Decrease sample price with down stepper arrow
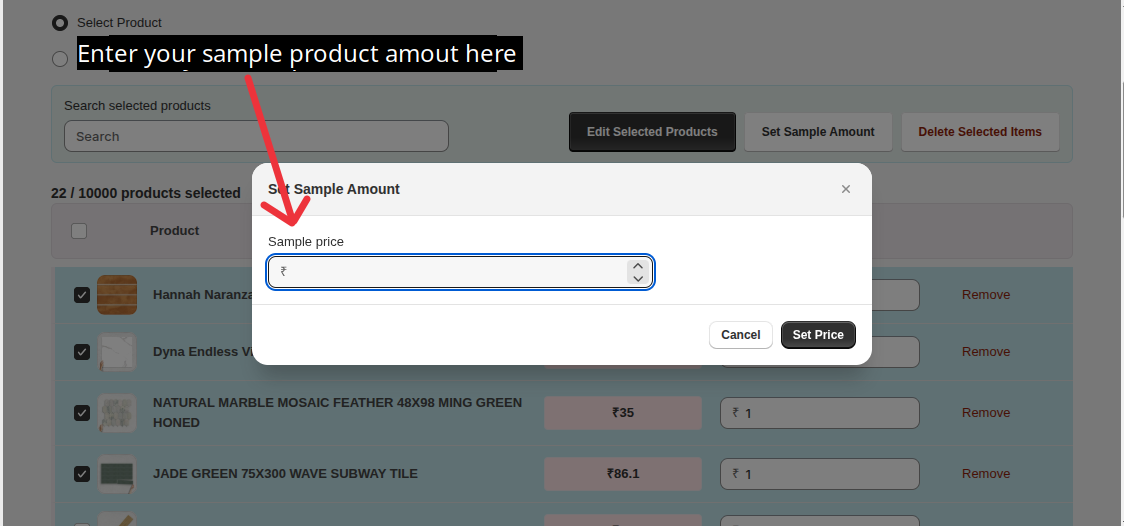This screenshot has width=1124, height=526. (x=638, y=278)
